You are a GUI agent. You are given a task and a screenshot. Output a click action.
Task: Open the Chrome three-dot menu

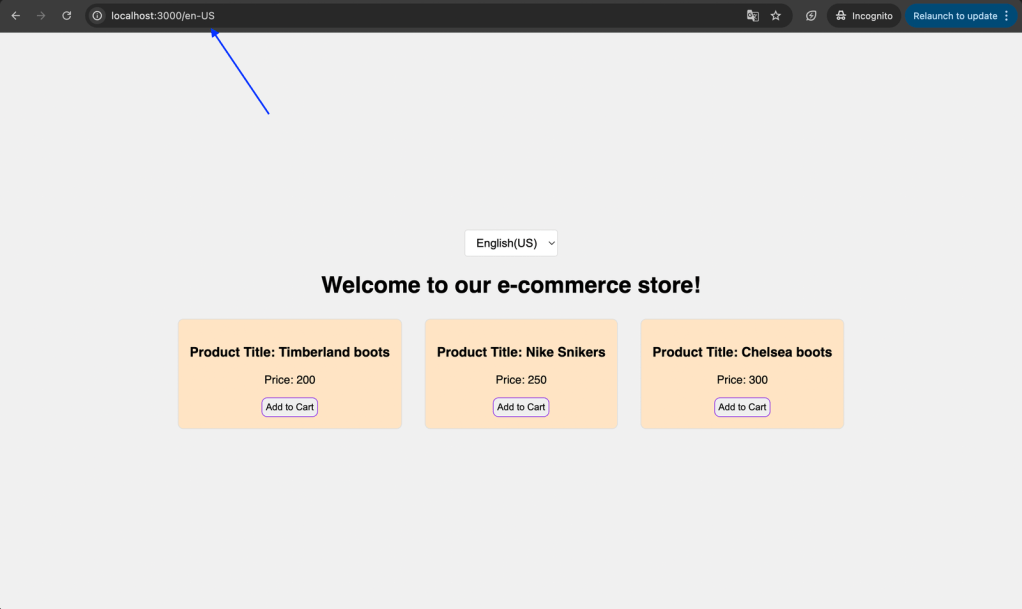coord(1006,16)
